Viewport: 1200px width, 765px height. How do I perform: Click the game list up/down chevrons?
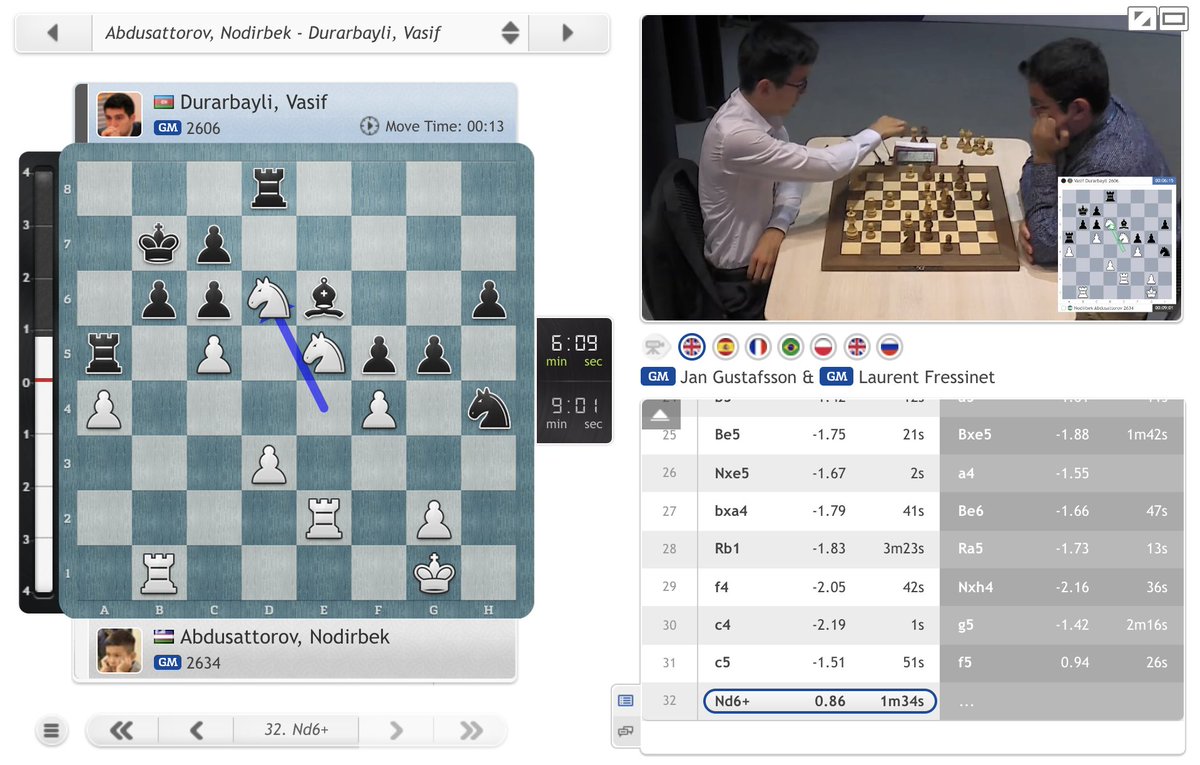click(510, 33)
